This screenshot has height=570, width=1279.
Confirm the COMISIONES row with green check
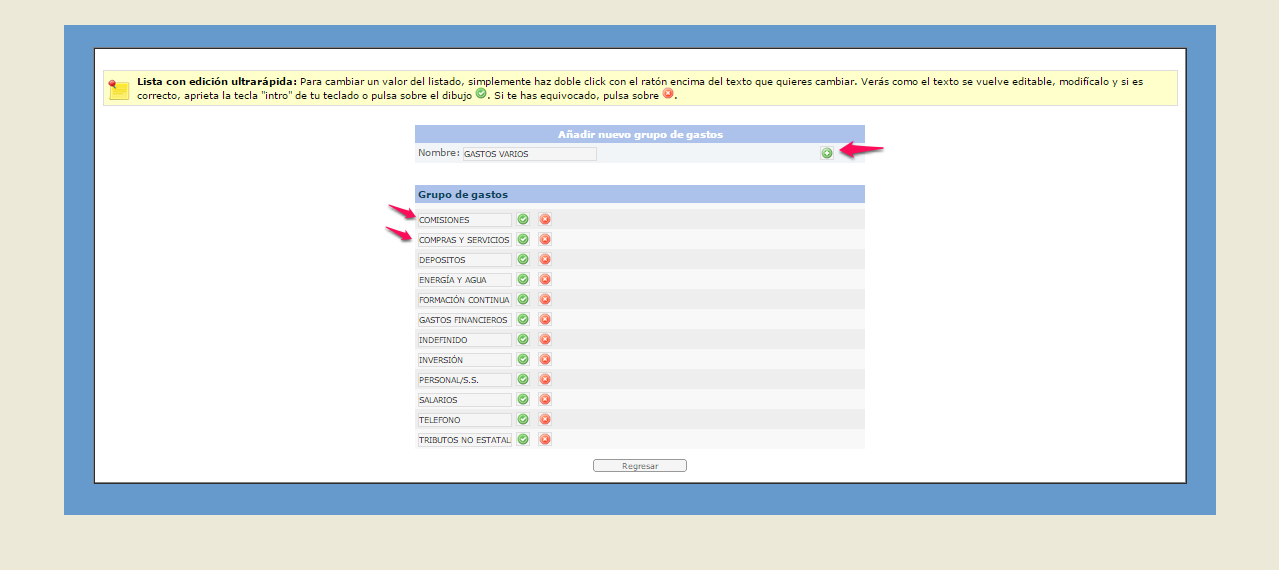tap(523, 219)
